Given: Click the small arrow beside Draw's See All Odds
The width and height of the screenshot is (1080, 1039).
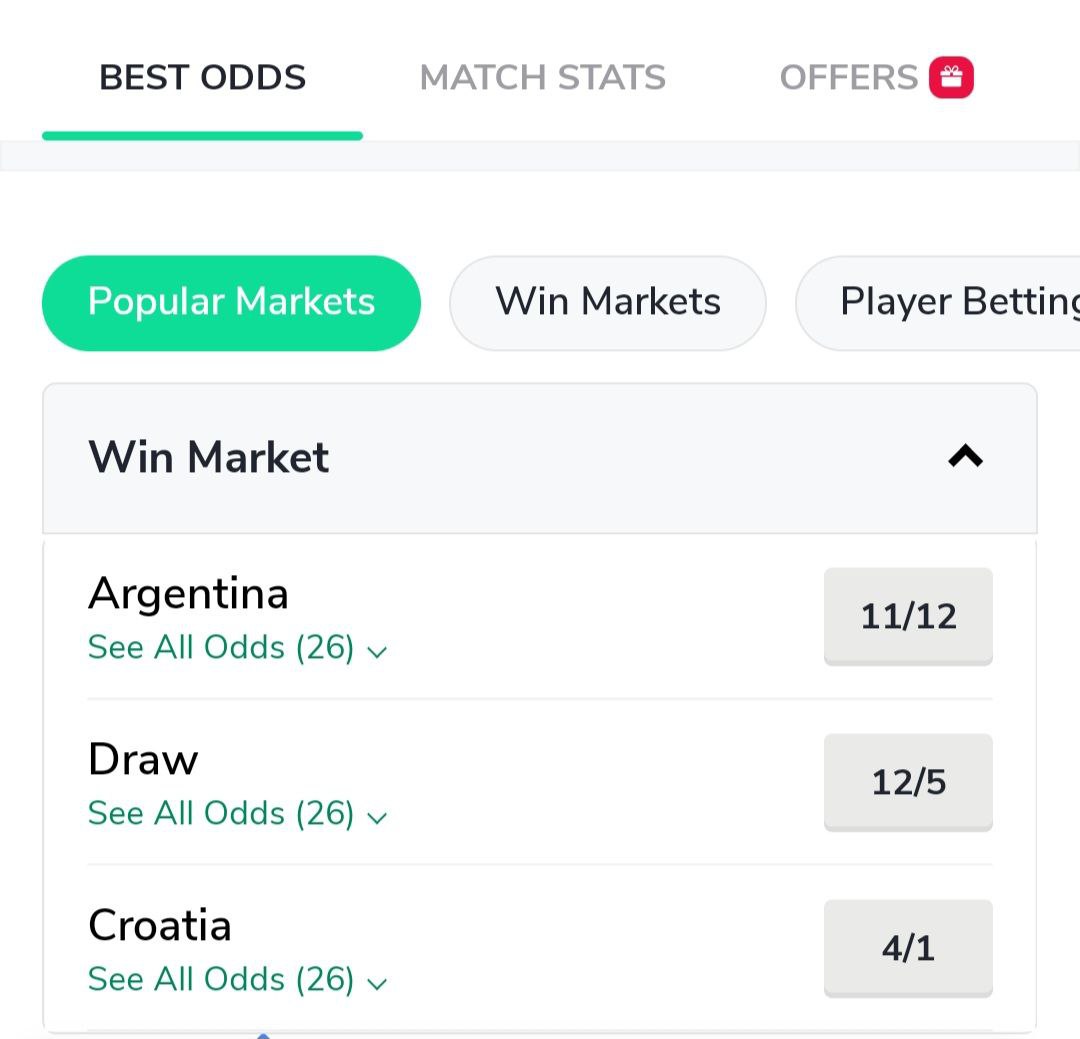Looking at the screenshot, I should 377,818.
